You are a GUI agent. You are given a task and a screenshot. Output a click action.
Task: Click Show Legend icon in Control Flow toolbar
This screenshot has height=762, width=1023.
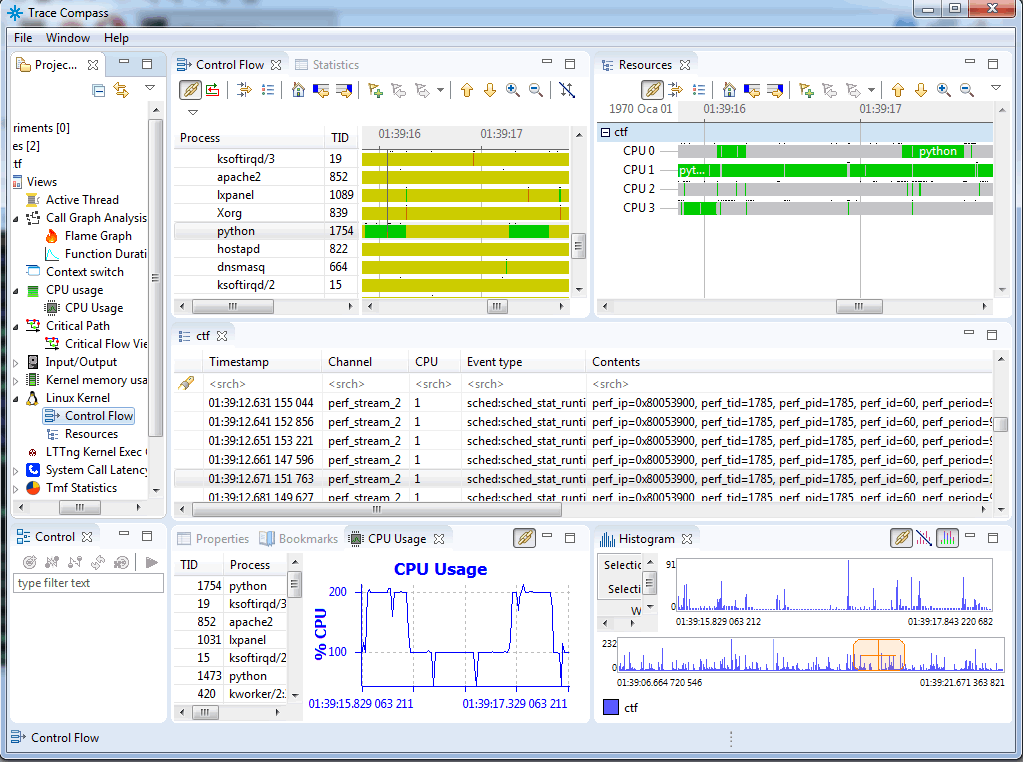click(x=268, y=90)
